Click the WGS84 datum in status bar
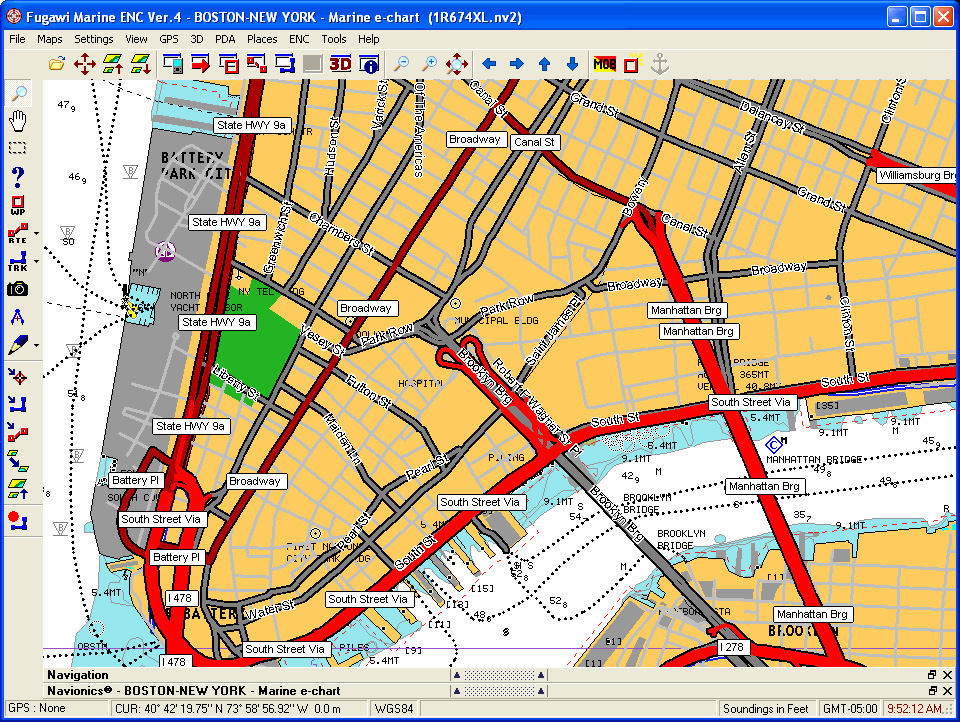This screenshot has height=722, width=960. pyautogui.click(x=394, y=709)
